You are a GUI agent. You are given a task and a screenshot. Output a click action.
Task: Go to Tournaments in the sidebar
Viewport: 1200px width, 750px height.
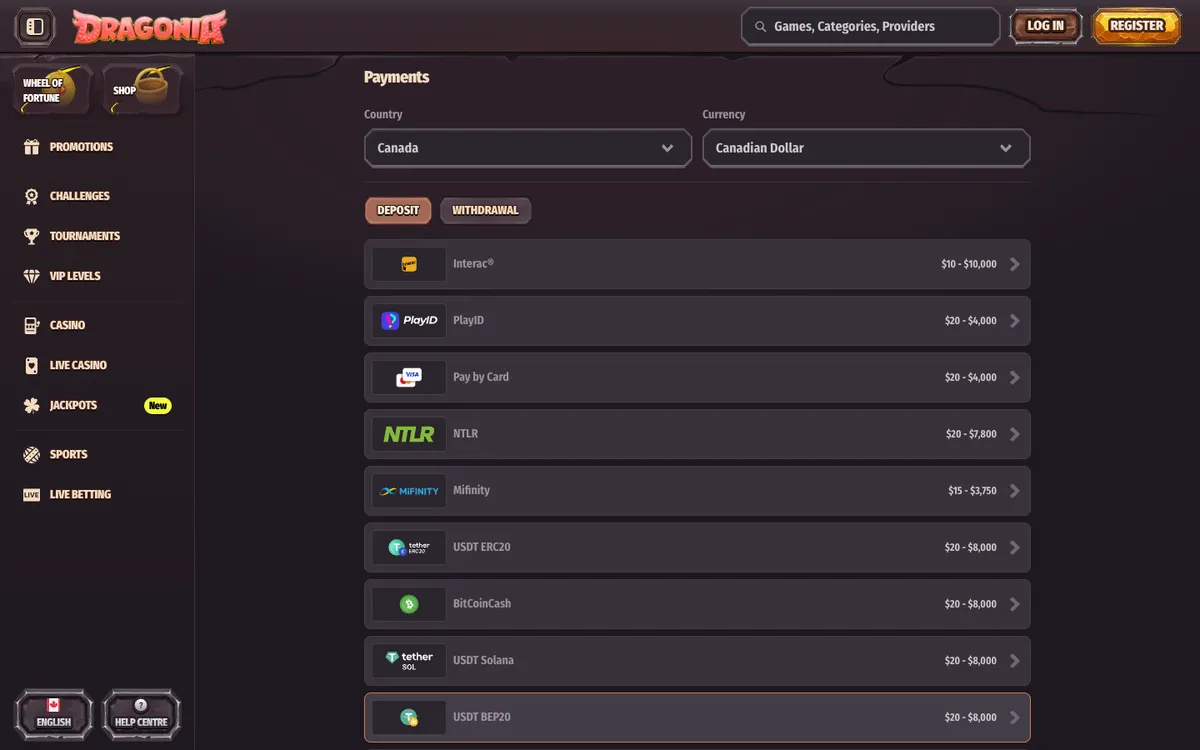[85, 236]
